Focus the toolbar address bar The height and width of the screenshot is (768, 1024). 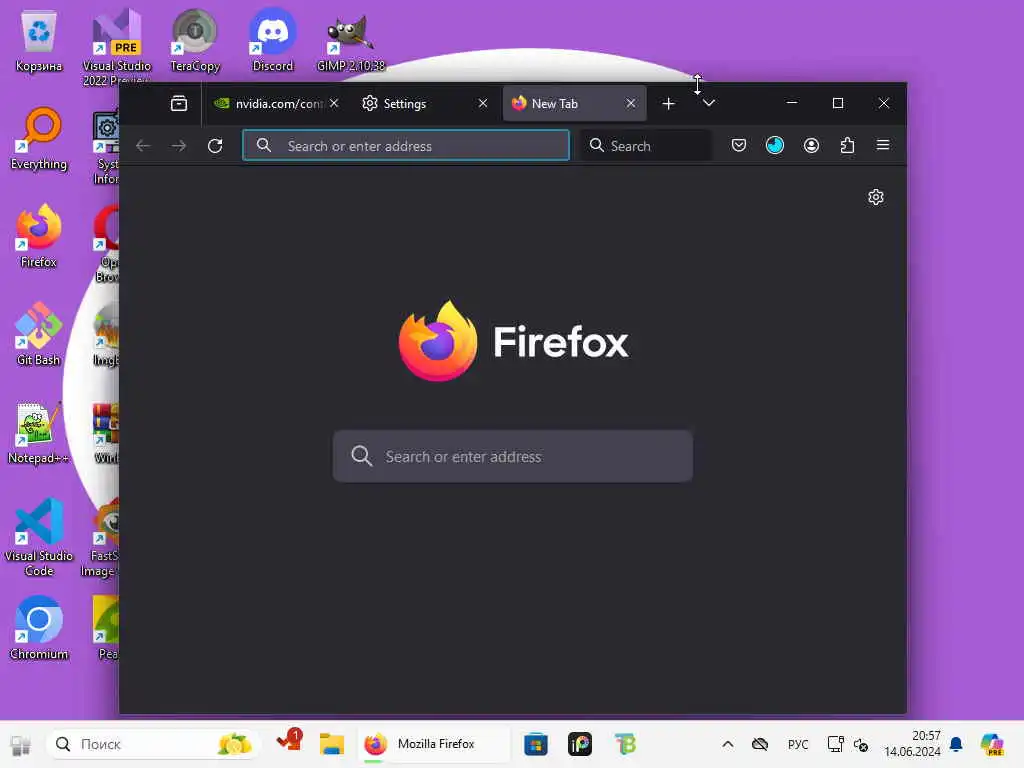pos(406,146)
